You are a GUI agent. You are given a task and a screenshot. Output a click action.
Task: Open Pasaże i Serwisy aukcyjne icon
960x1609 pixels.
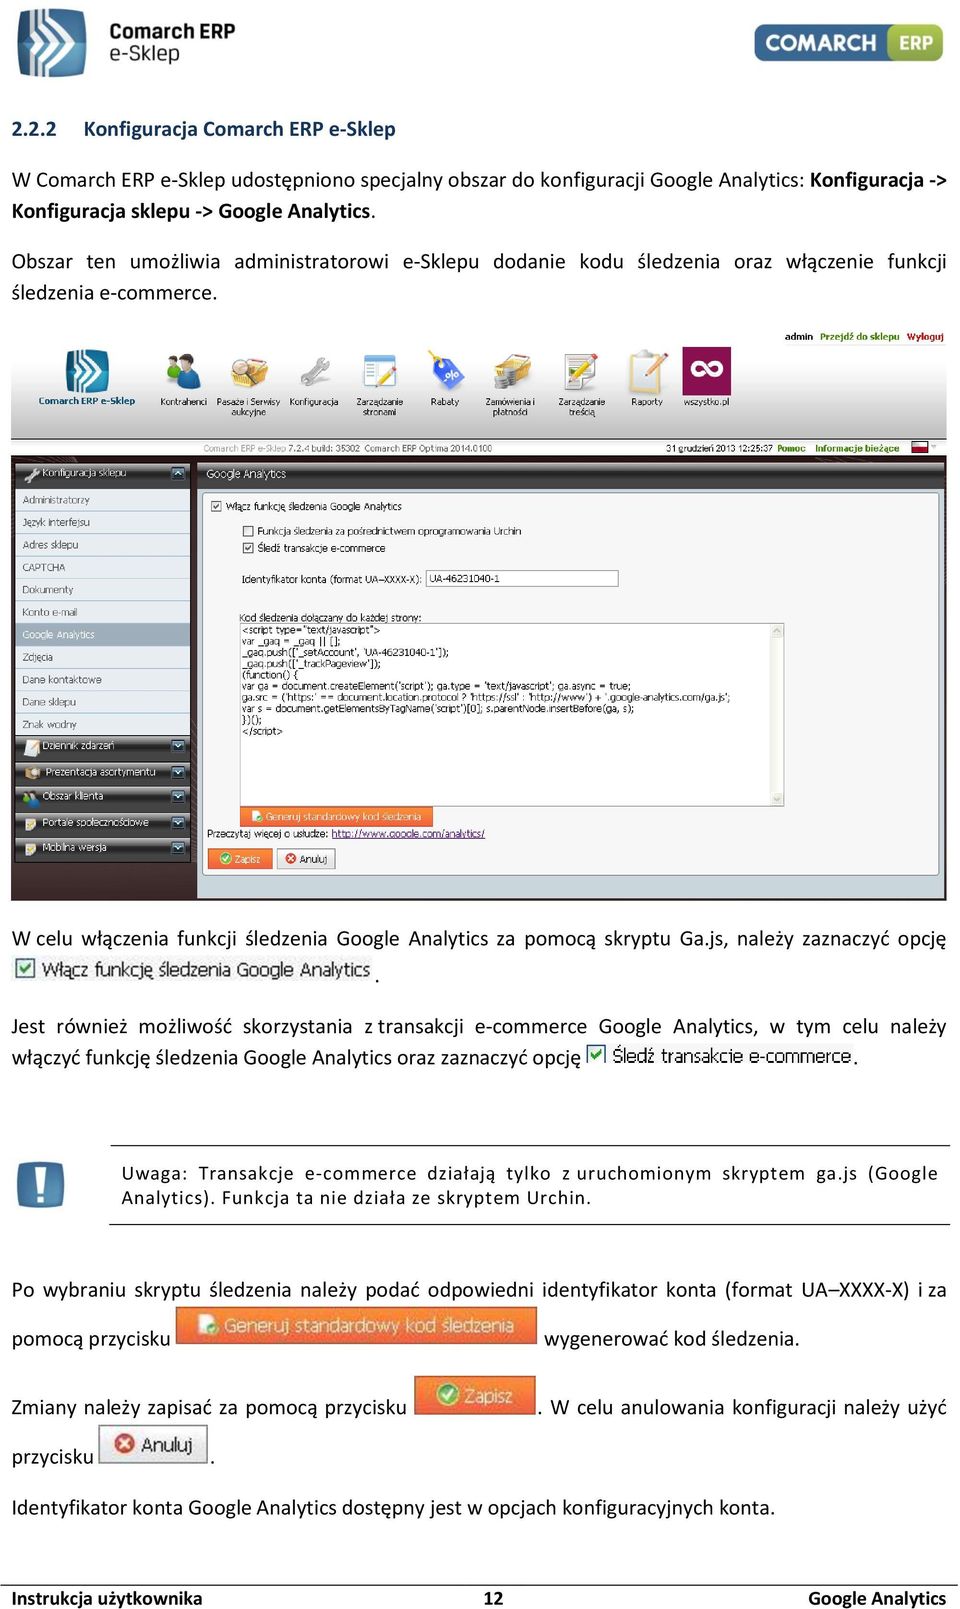click(x=249, y=372)
